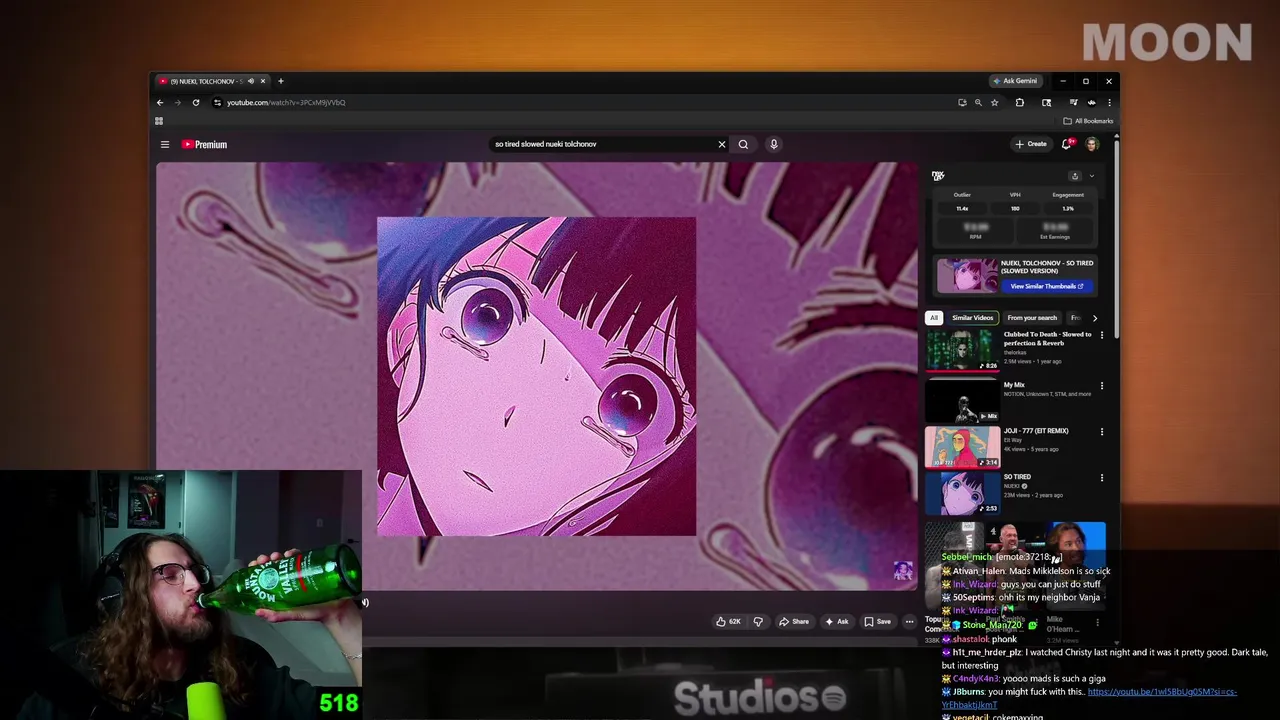Click the Engagement value 1.3%
This screenshot has width=1280, height=720.
pos(1068,209)
